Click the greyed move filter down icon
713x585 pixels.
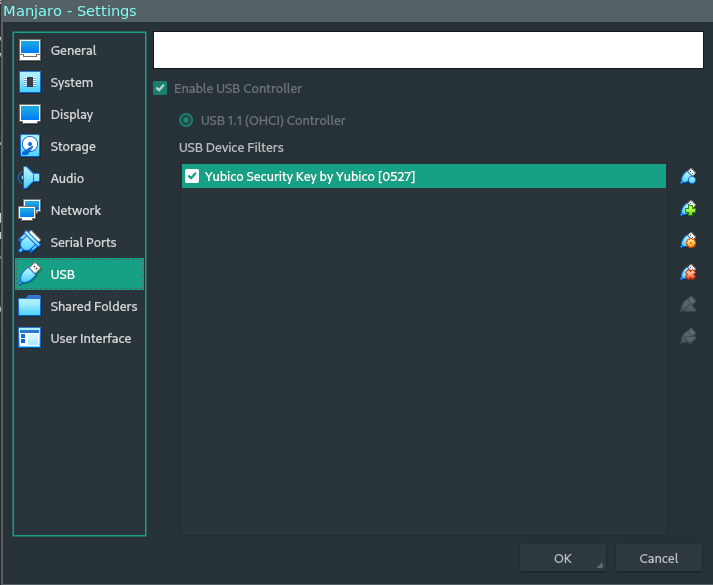point(688,336)
